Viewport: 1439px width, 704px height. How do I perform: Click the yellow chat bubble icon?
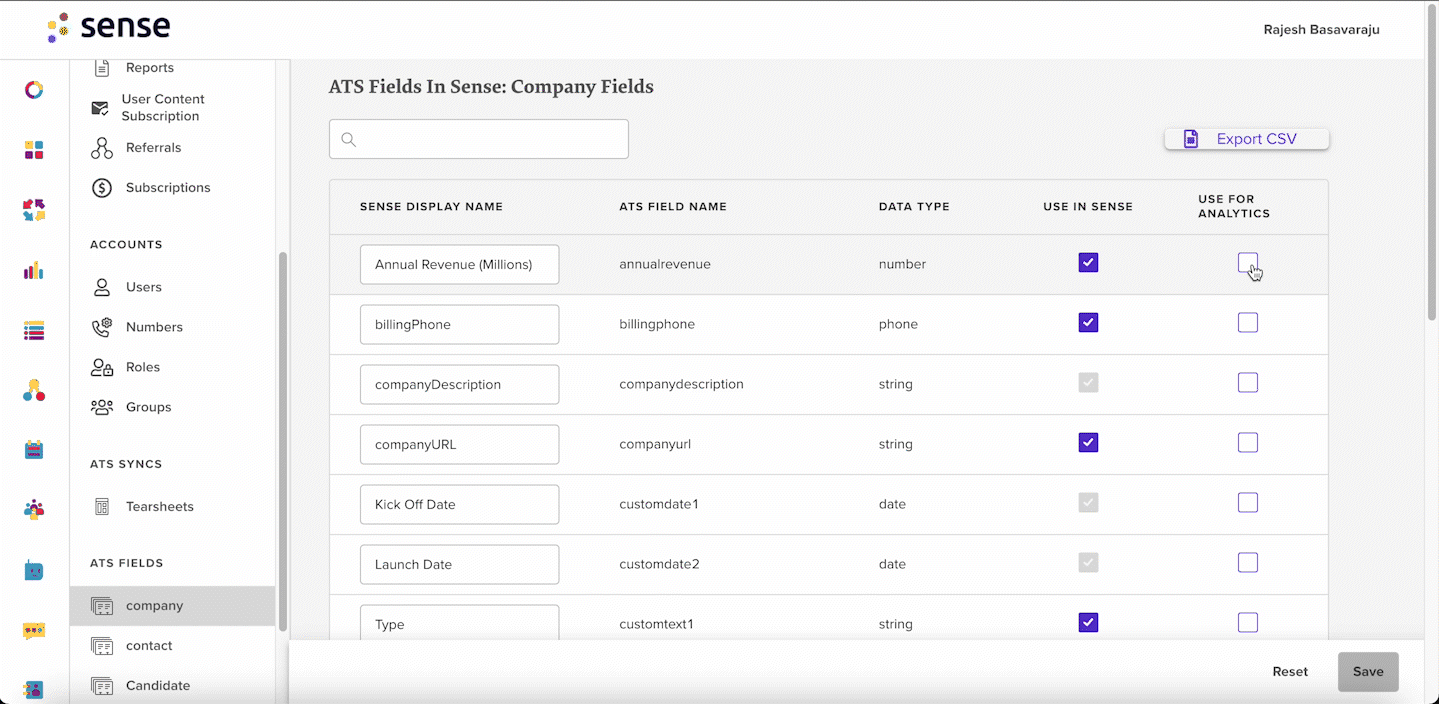coord(34,630)
